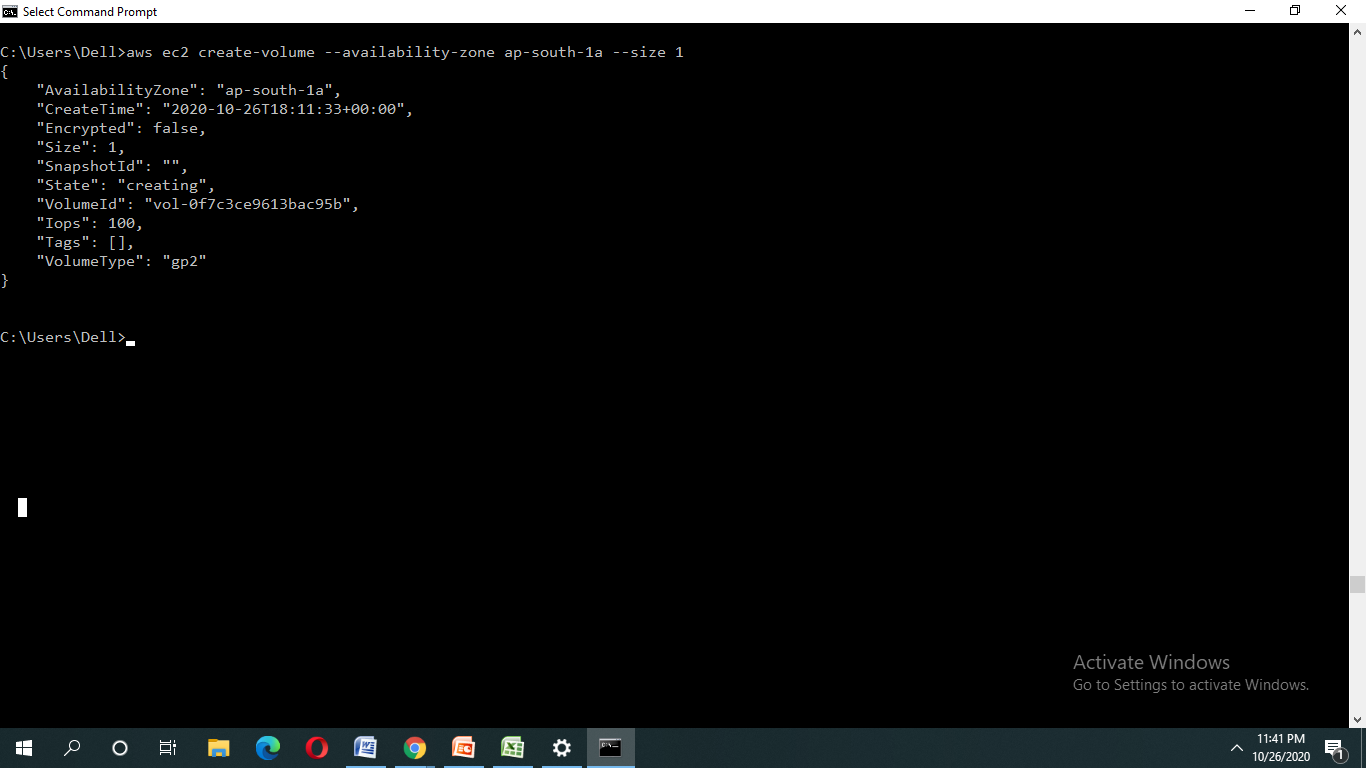The height and width of the screenshot is (768, 1366).
Task: Open Settings gear in taskbar
Action: point(561,748)
